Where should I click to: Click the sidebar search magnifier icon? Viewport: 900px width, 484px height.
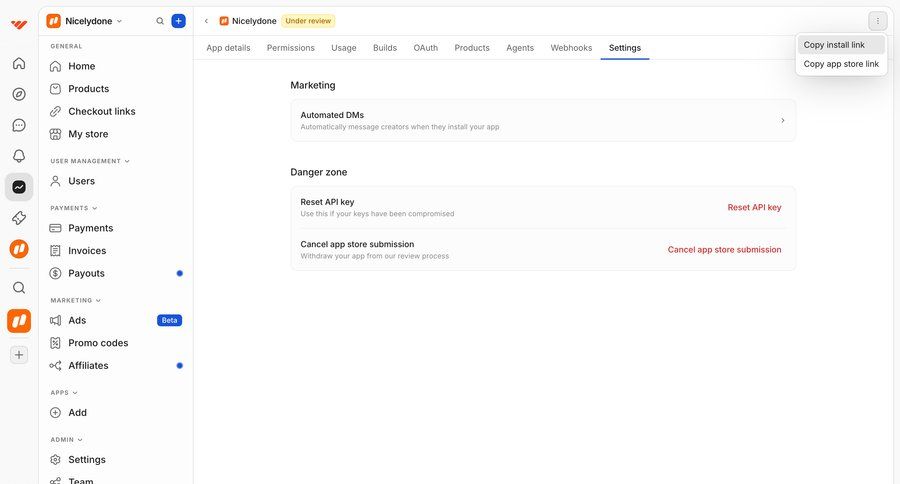coord(160,21)
